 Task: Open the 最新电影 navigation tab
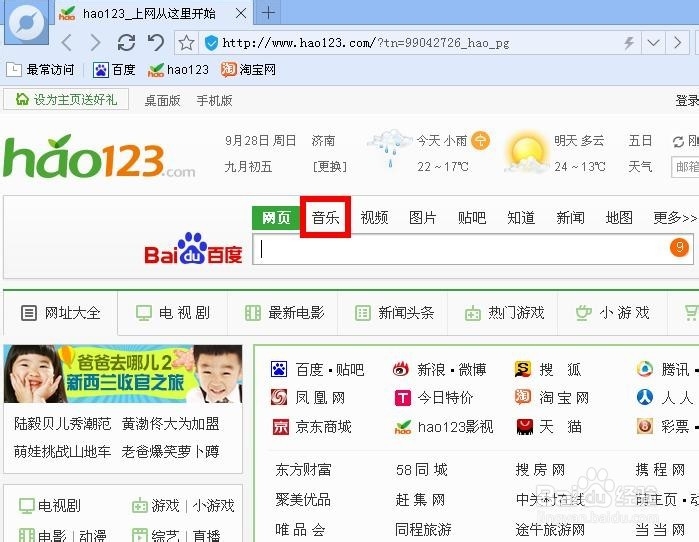[284, 313]
